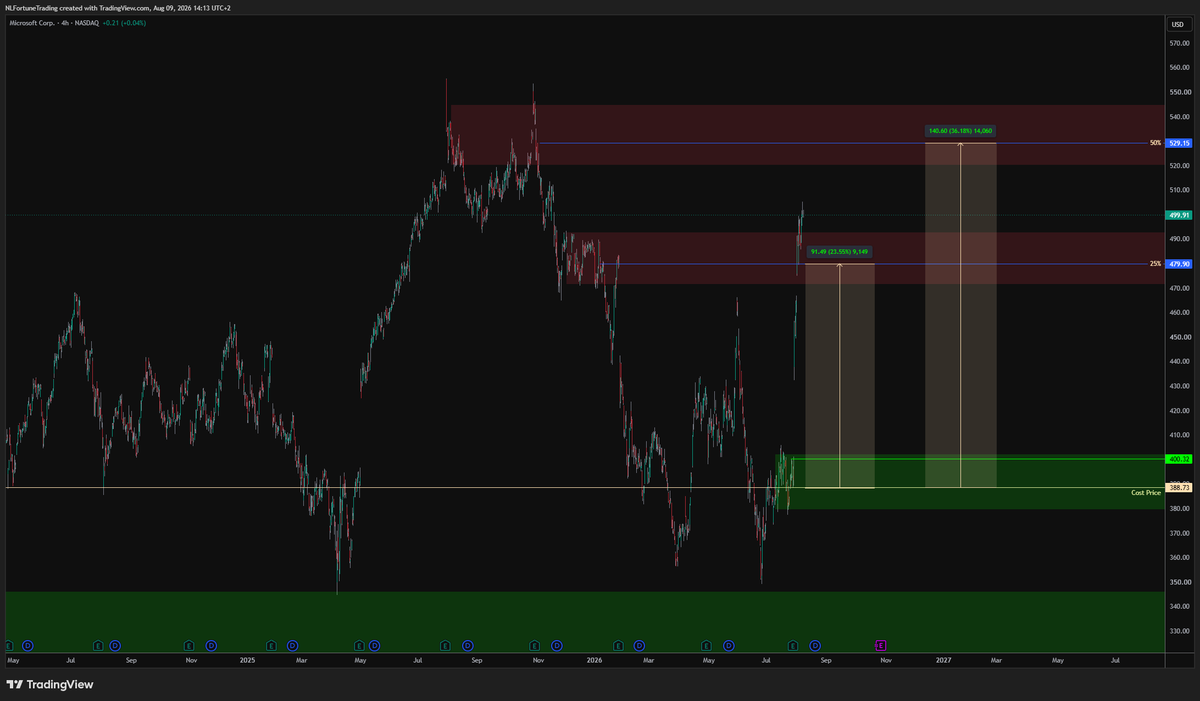Click the 510.00 price axis label
The image size is (1200, 701).
1178,190
